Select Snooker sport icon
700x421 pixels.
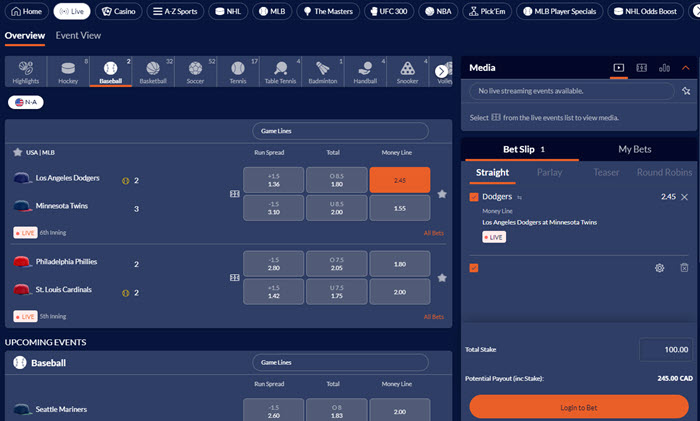[408, 71]
